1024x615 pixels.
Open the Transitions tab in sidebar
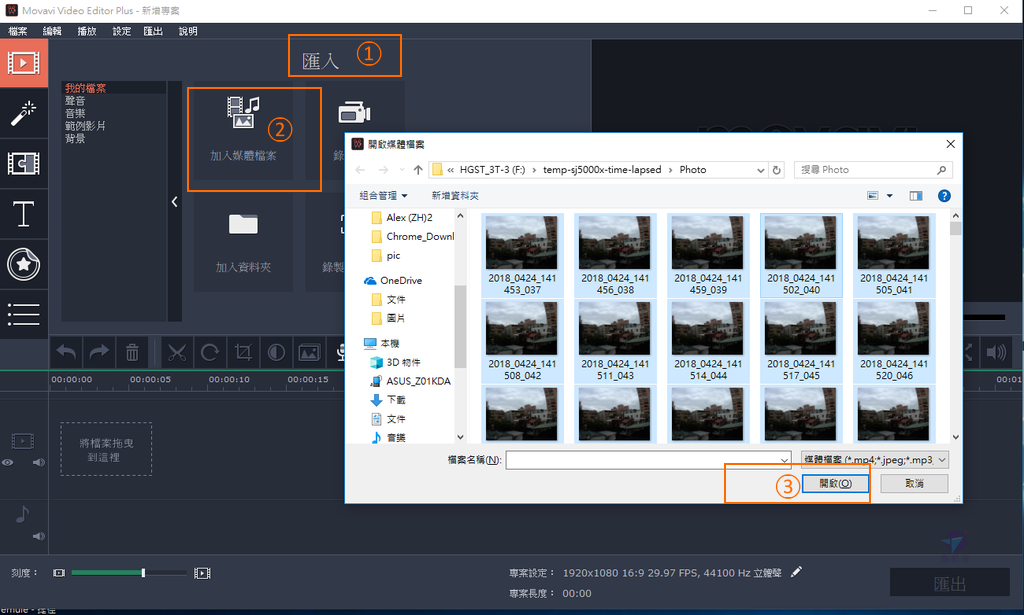(x=24, y=164)
